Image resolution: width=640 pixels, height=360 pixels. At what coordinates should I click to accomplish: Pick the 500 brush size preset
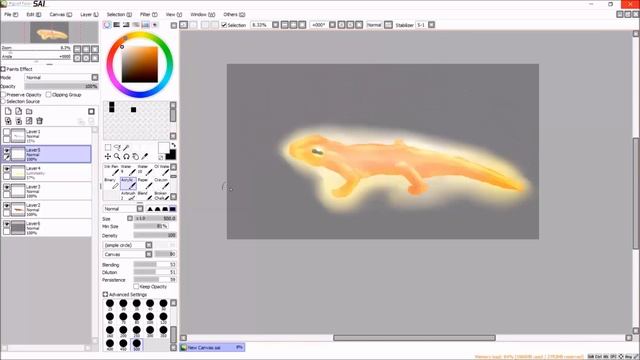pos(136,344)
